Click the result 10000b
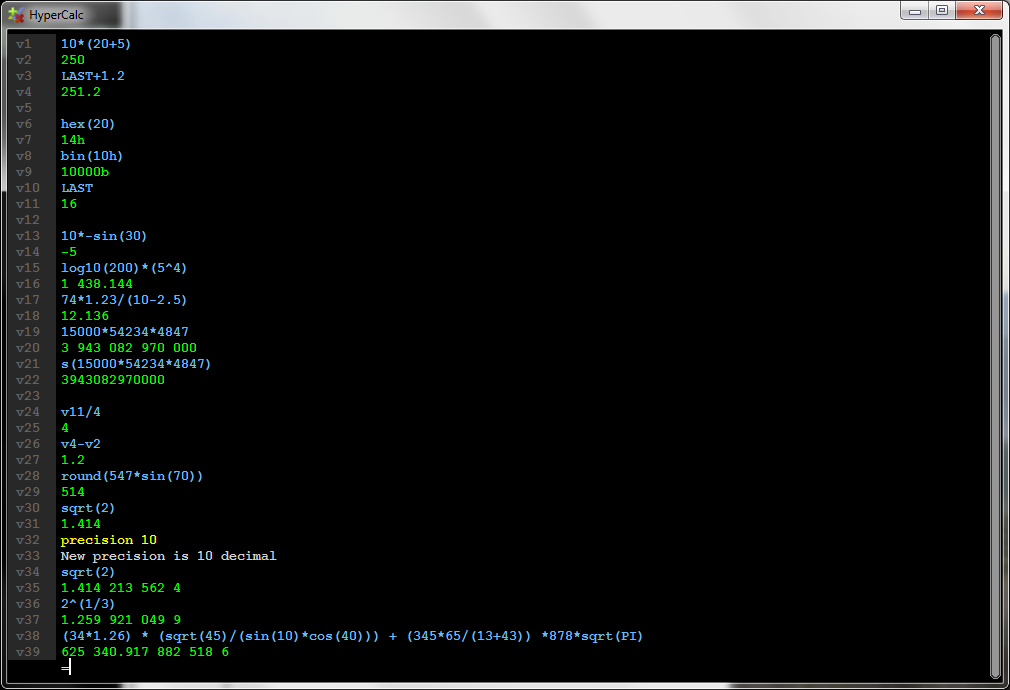The height and width of the screenshot is (690, 1010). point(85,172)
